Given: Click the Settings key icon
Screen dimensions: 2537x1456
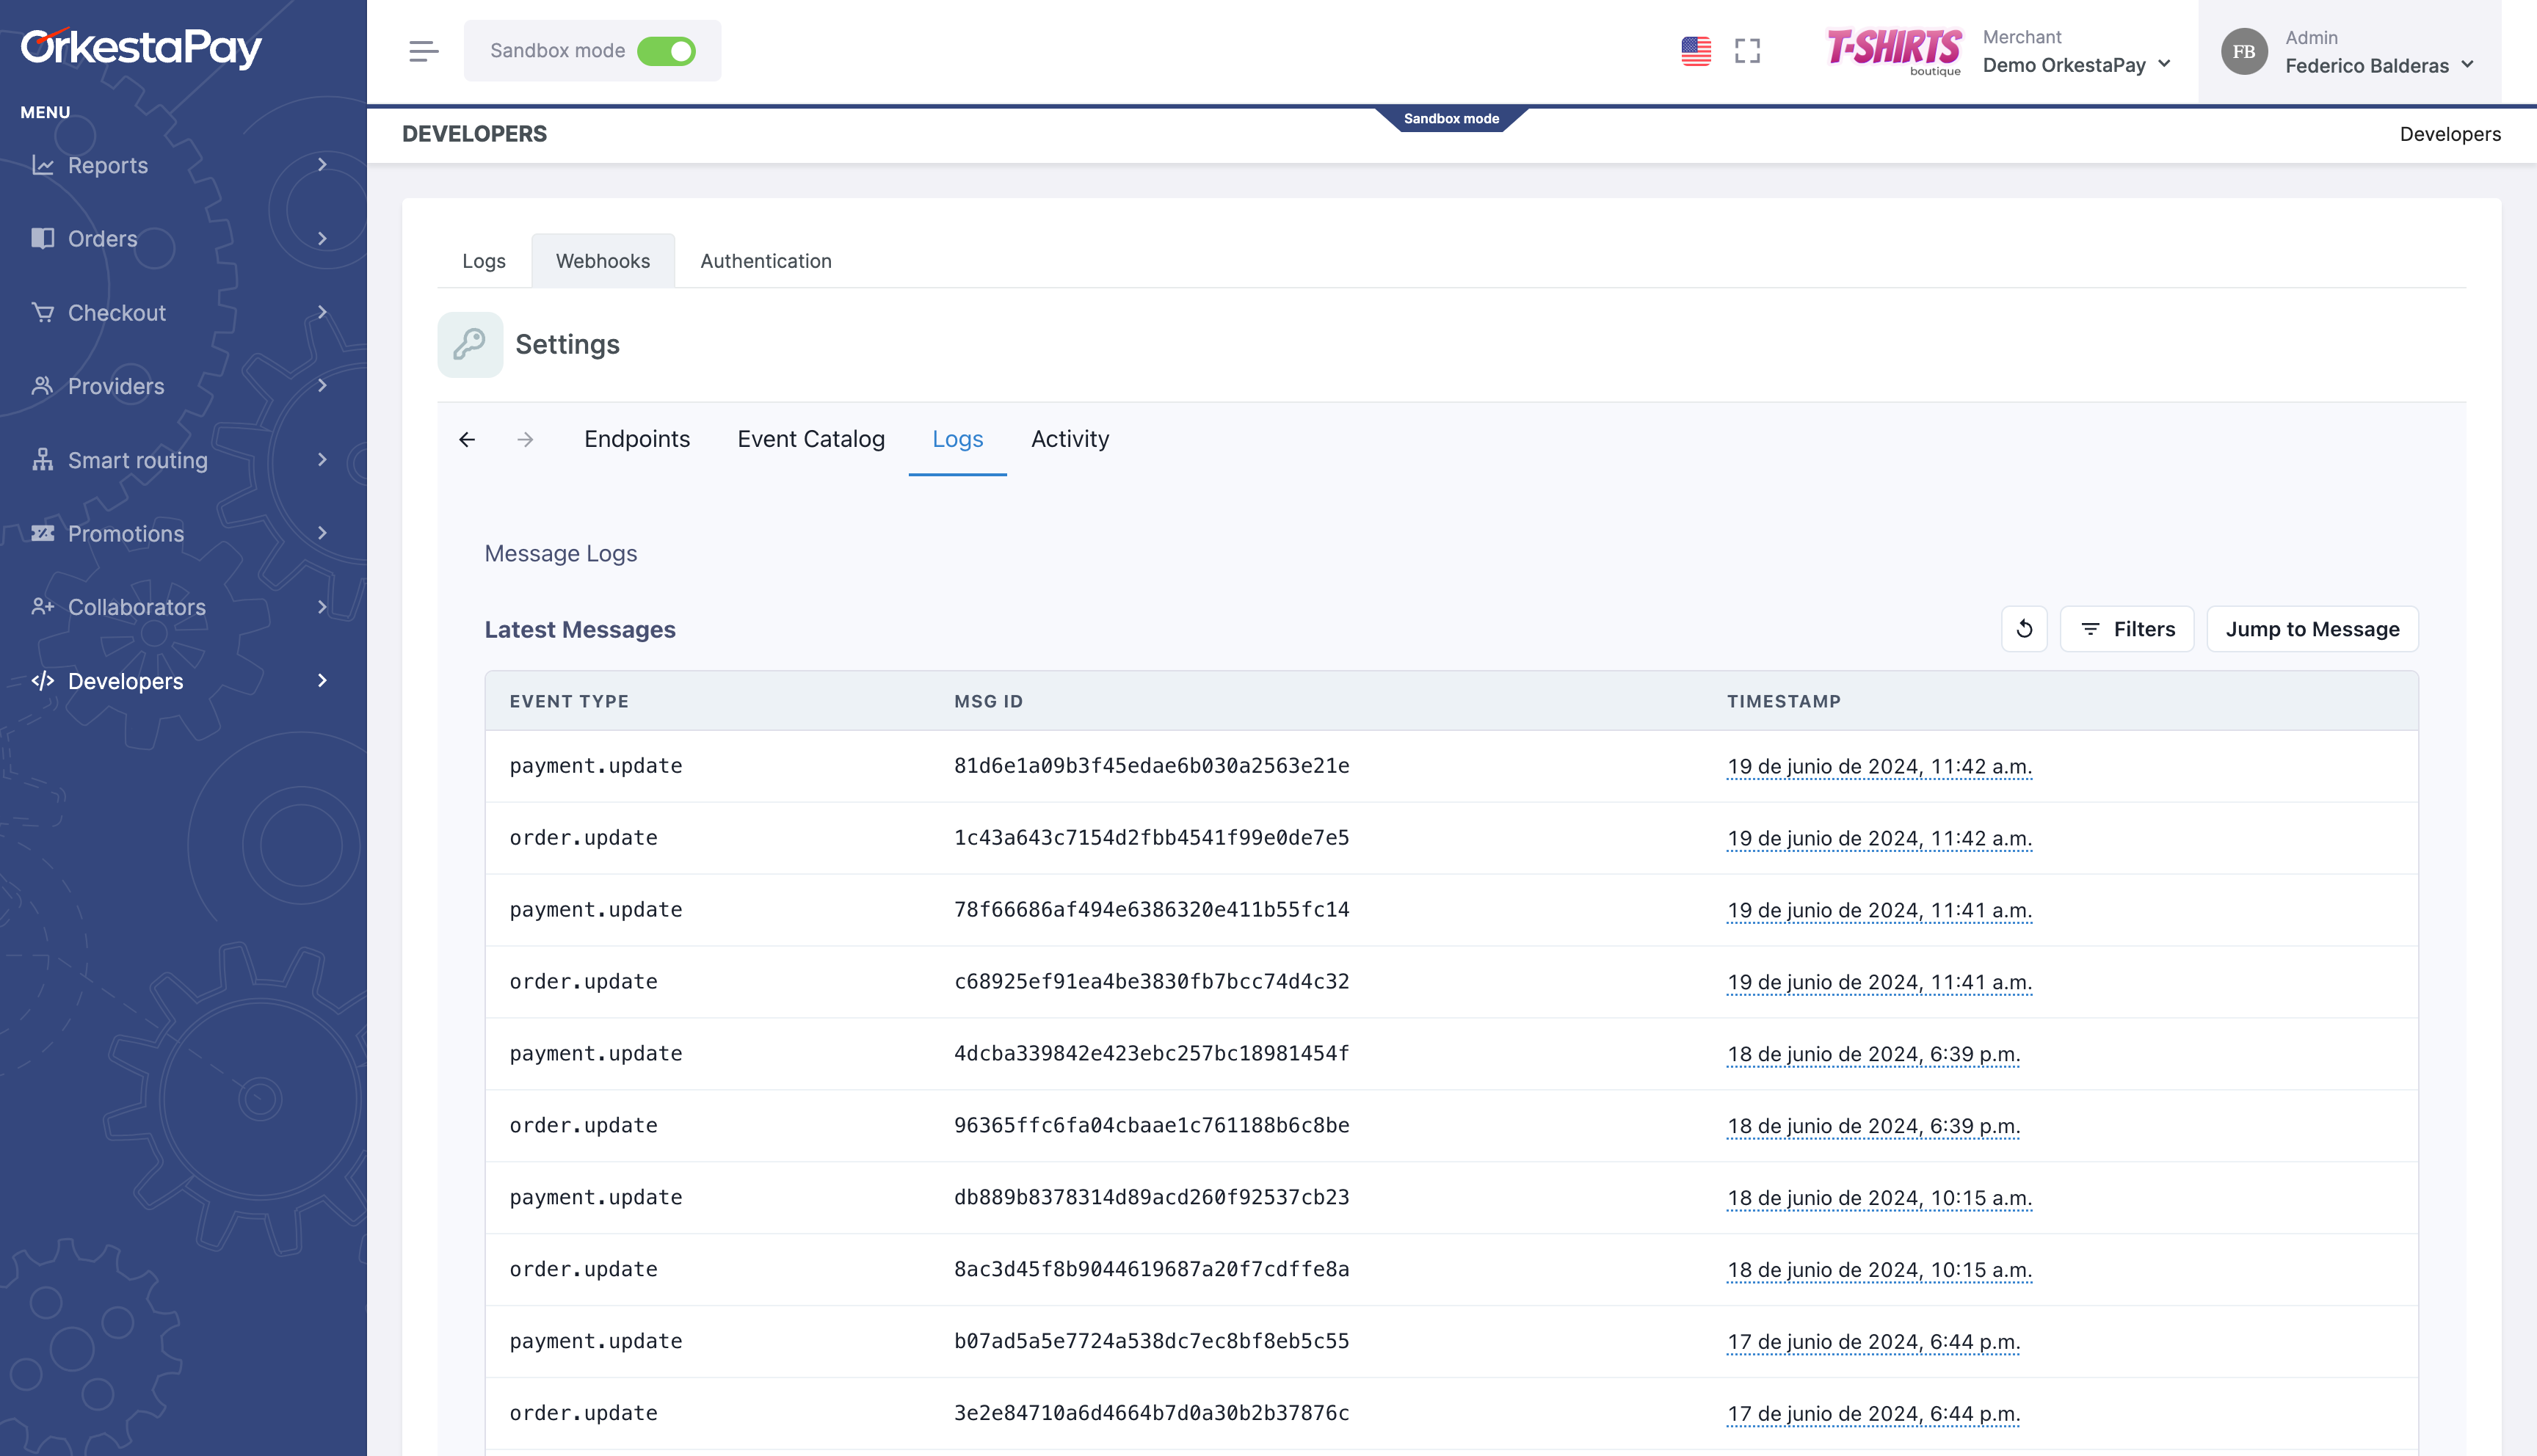Looking at the screenshot, I should (469, 345).
